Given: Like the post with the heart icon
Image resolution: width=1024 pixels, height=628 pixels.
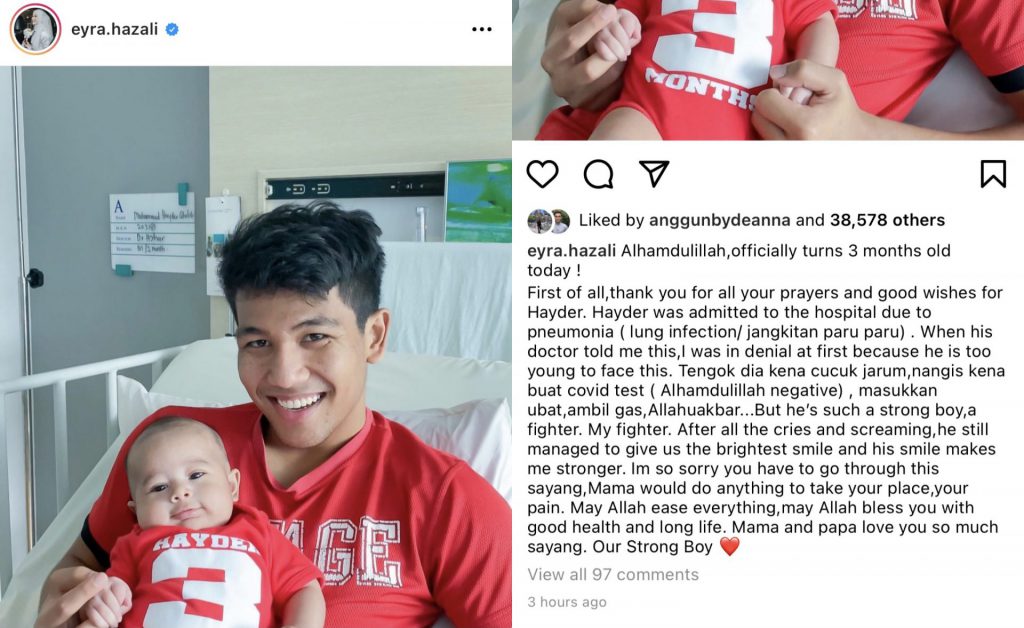Looking at the screenshot, I should [543, 174].
